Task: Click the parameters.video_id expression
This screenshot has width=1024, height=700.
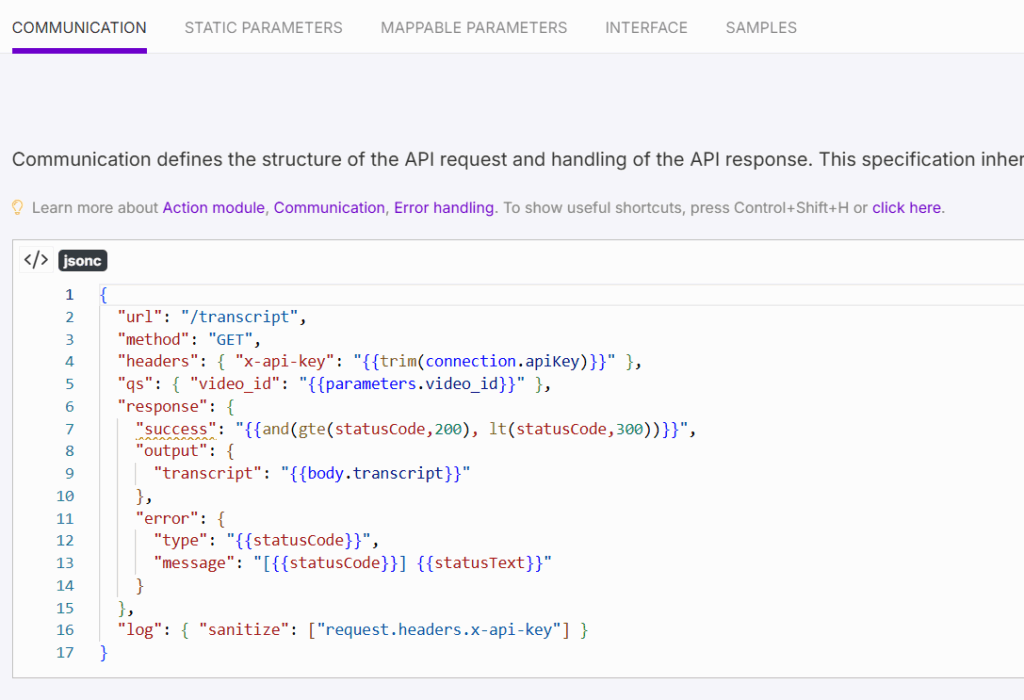Action: pos(412,384)
